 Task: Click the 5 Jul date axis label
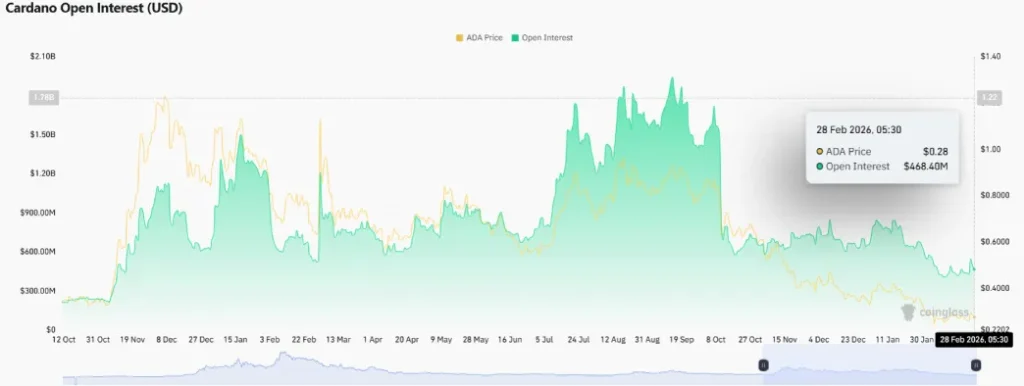[x=544, y=340]
